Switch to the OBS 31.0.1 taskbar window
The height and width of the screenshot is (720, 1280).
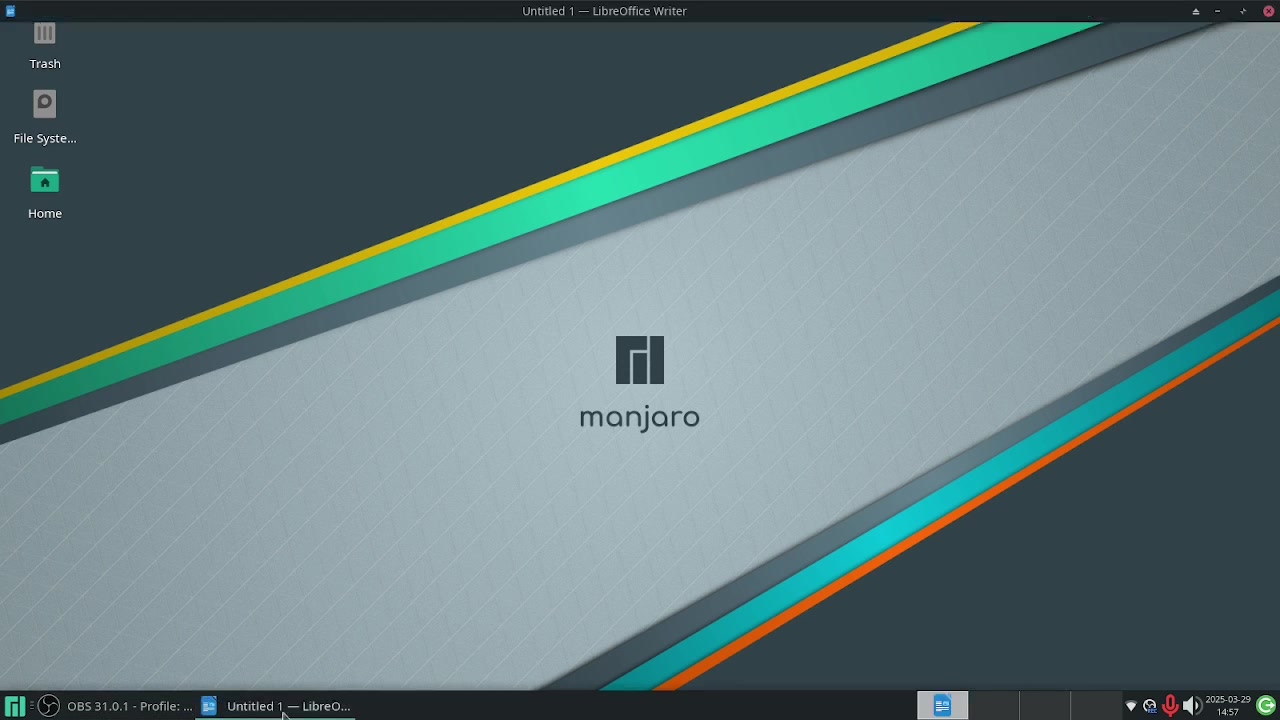click(118, 706)
